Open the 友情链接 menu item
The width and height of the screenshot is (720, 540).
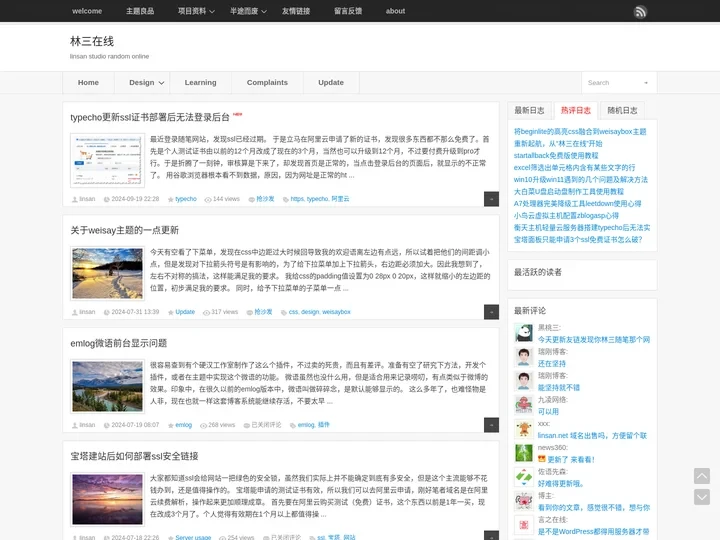pyautogui.click(x=296, y=11)
